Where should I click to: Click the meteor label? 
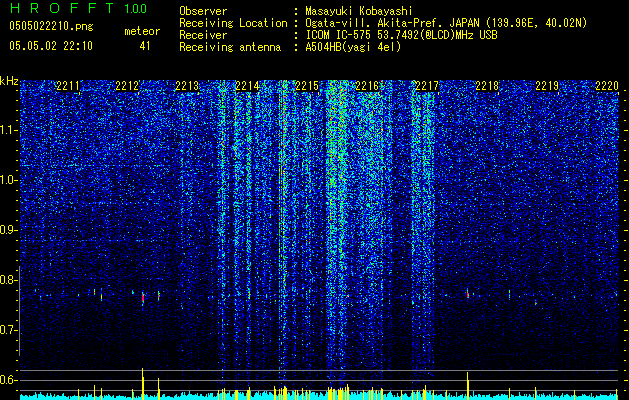pyautogui.click(x=142, y=31)
